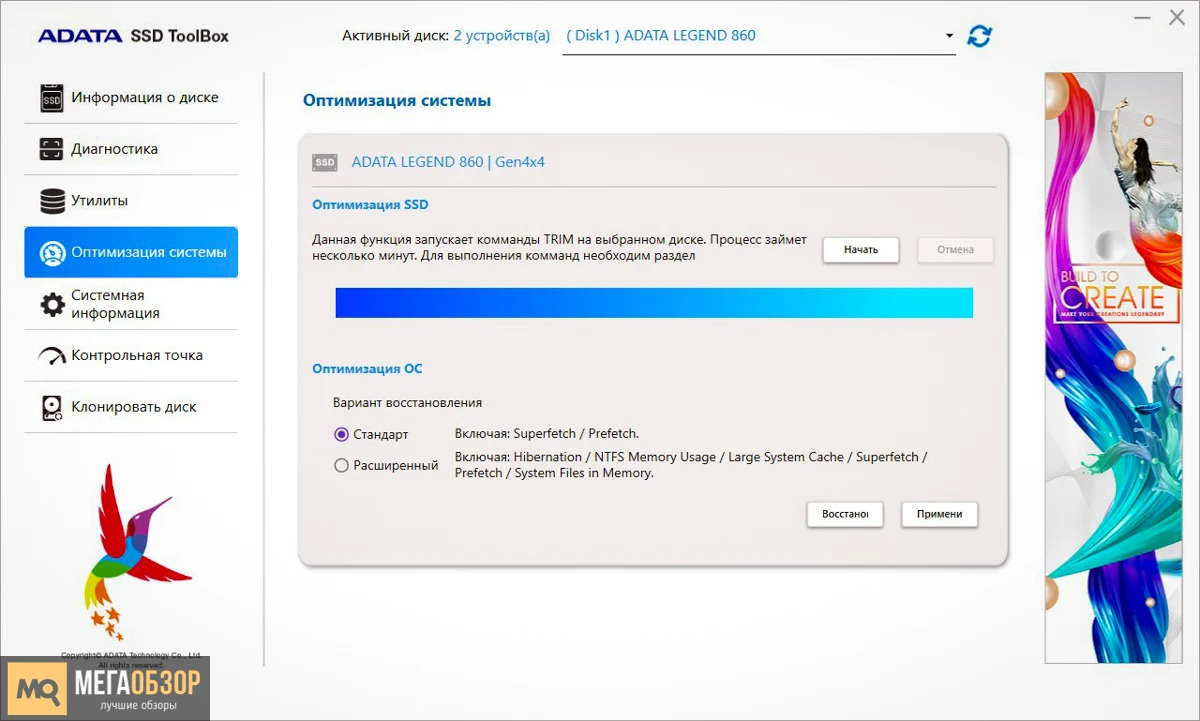Image resolution: width=1200 pixels, height=721 pixels.
Task: Refresh the disk list with the blue arrows icon
Action: [979, 36]
